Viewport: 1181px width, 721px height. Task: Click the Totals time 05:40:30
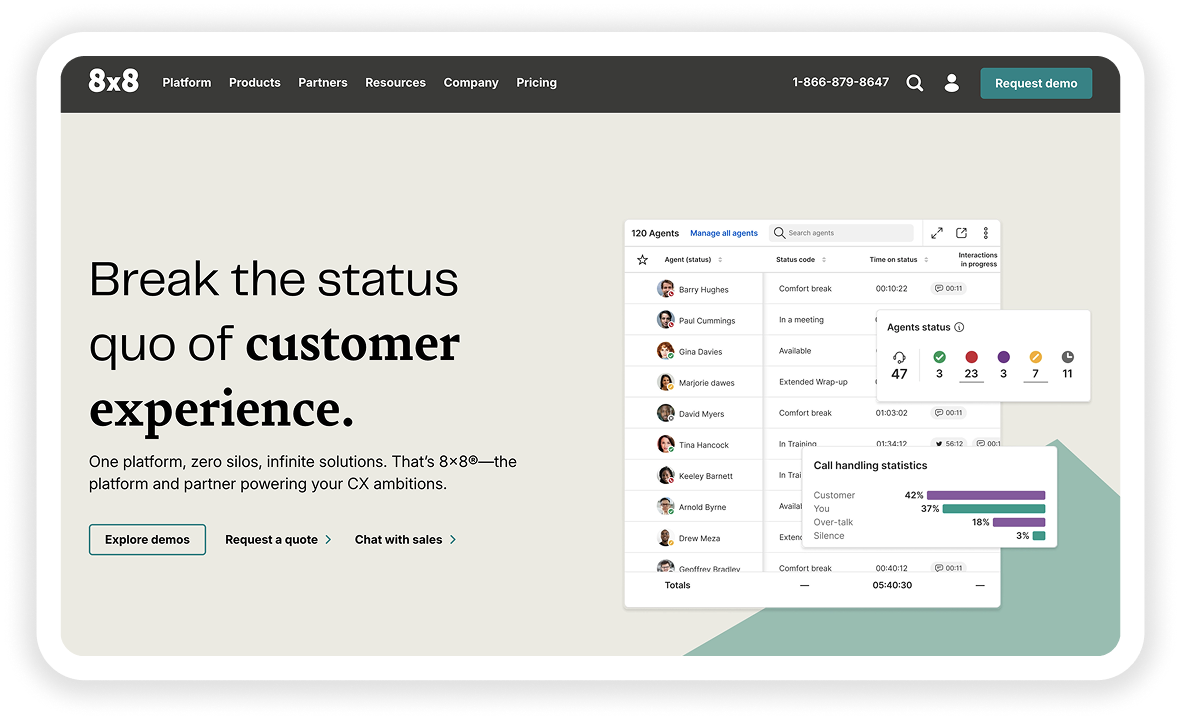click(893, 585)
